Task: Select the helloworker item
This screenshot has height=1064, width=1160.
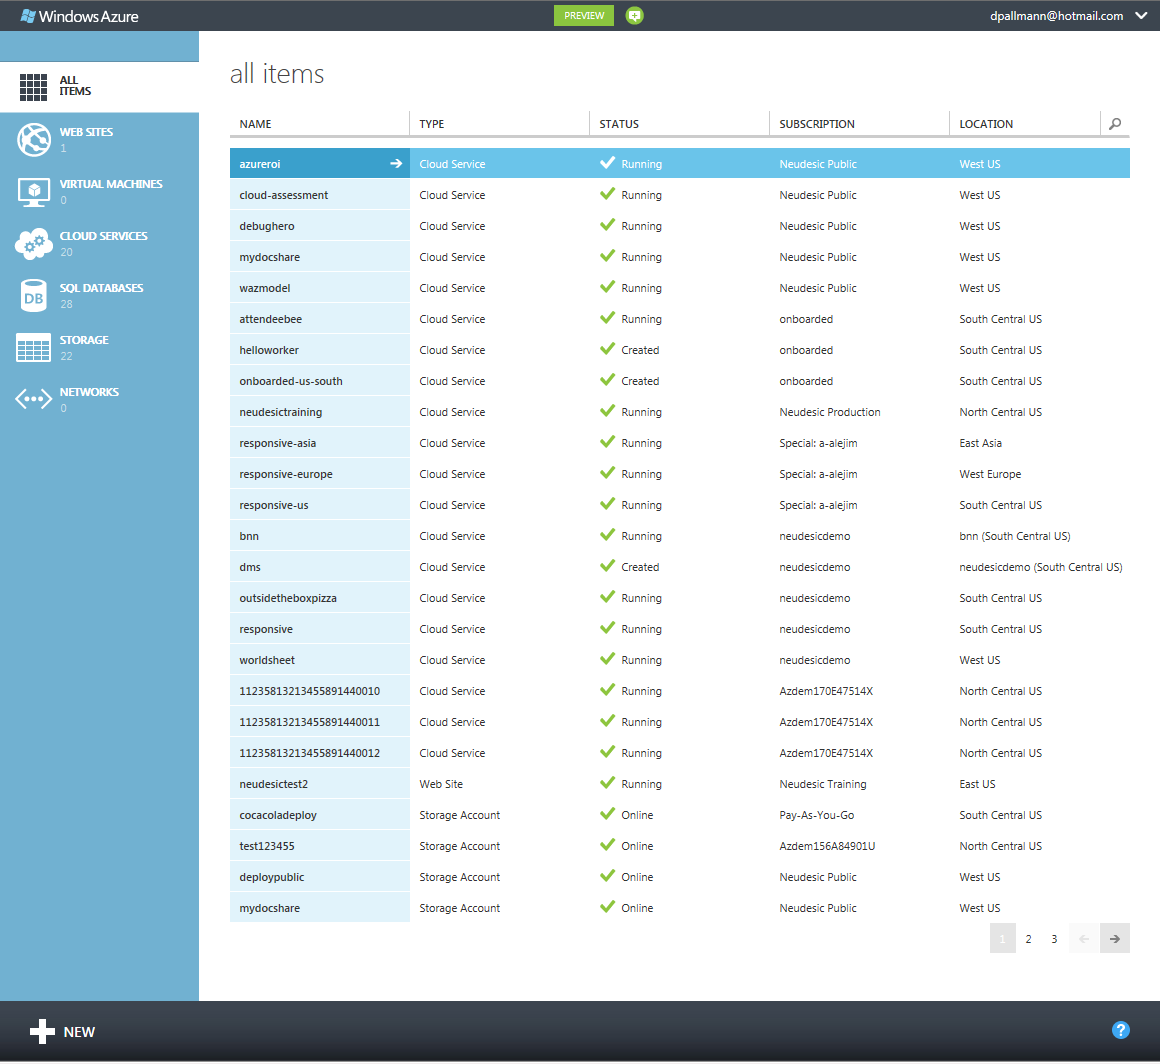Action: [x=269, y=351]
